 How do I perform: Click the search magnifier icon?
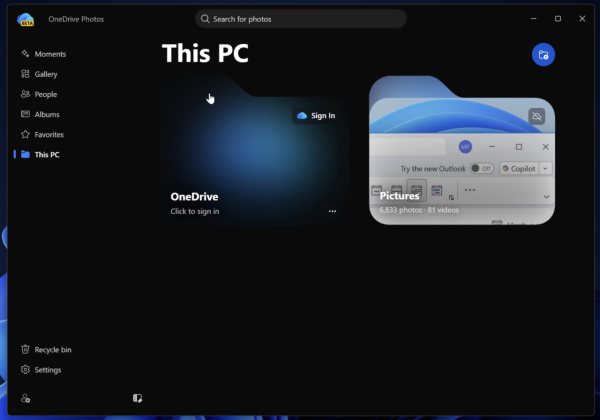[205, 19]
